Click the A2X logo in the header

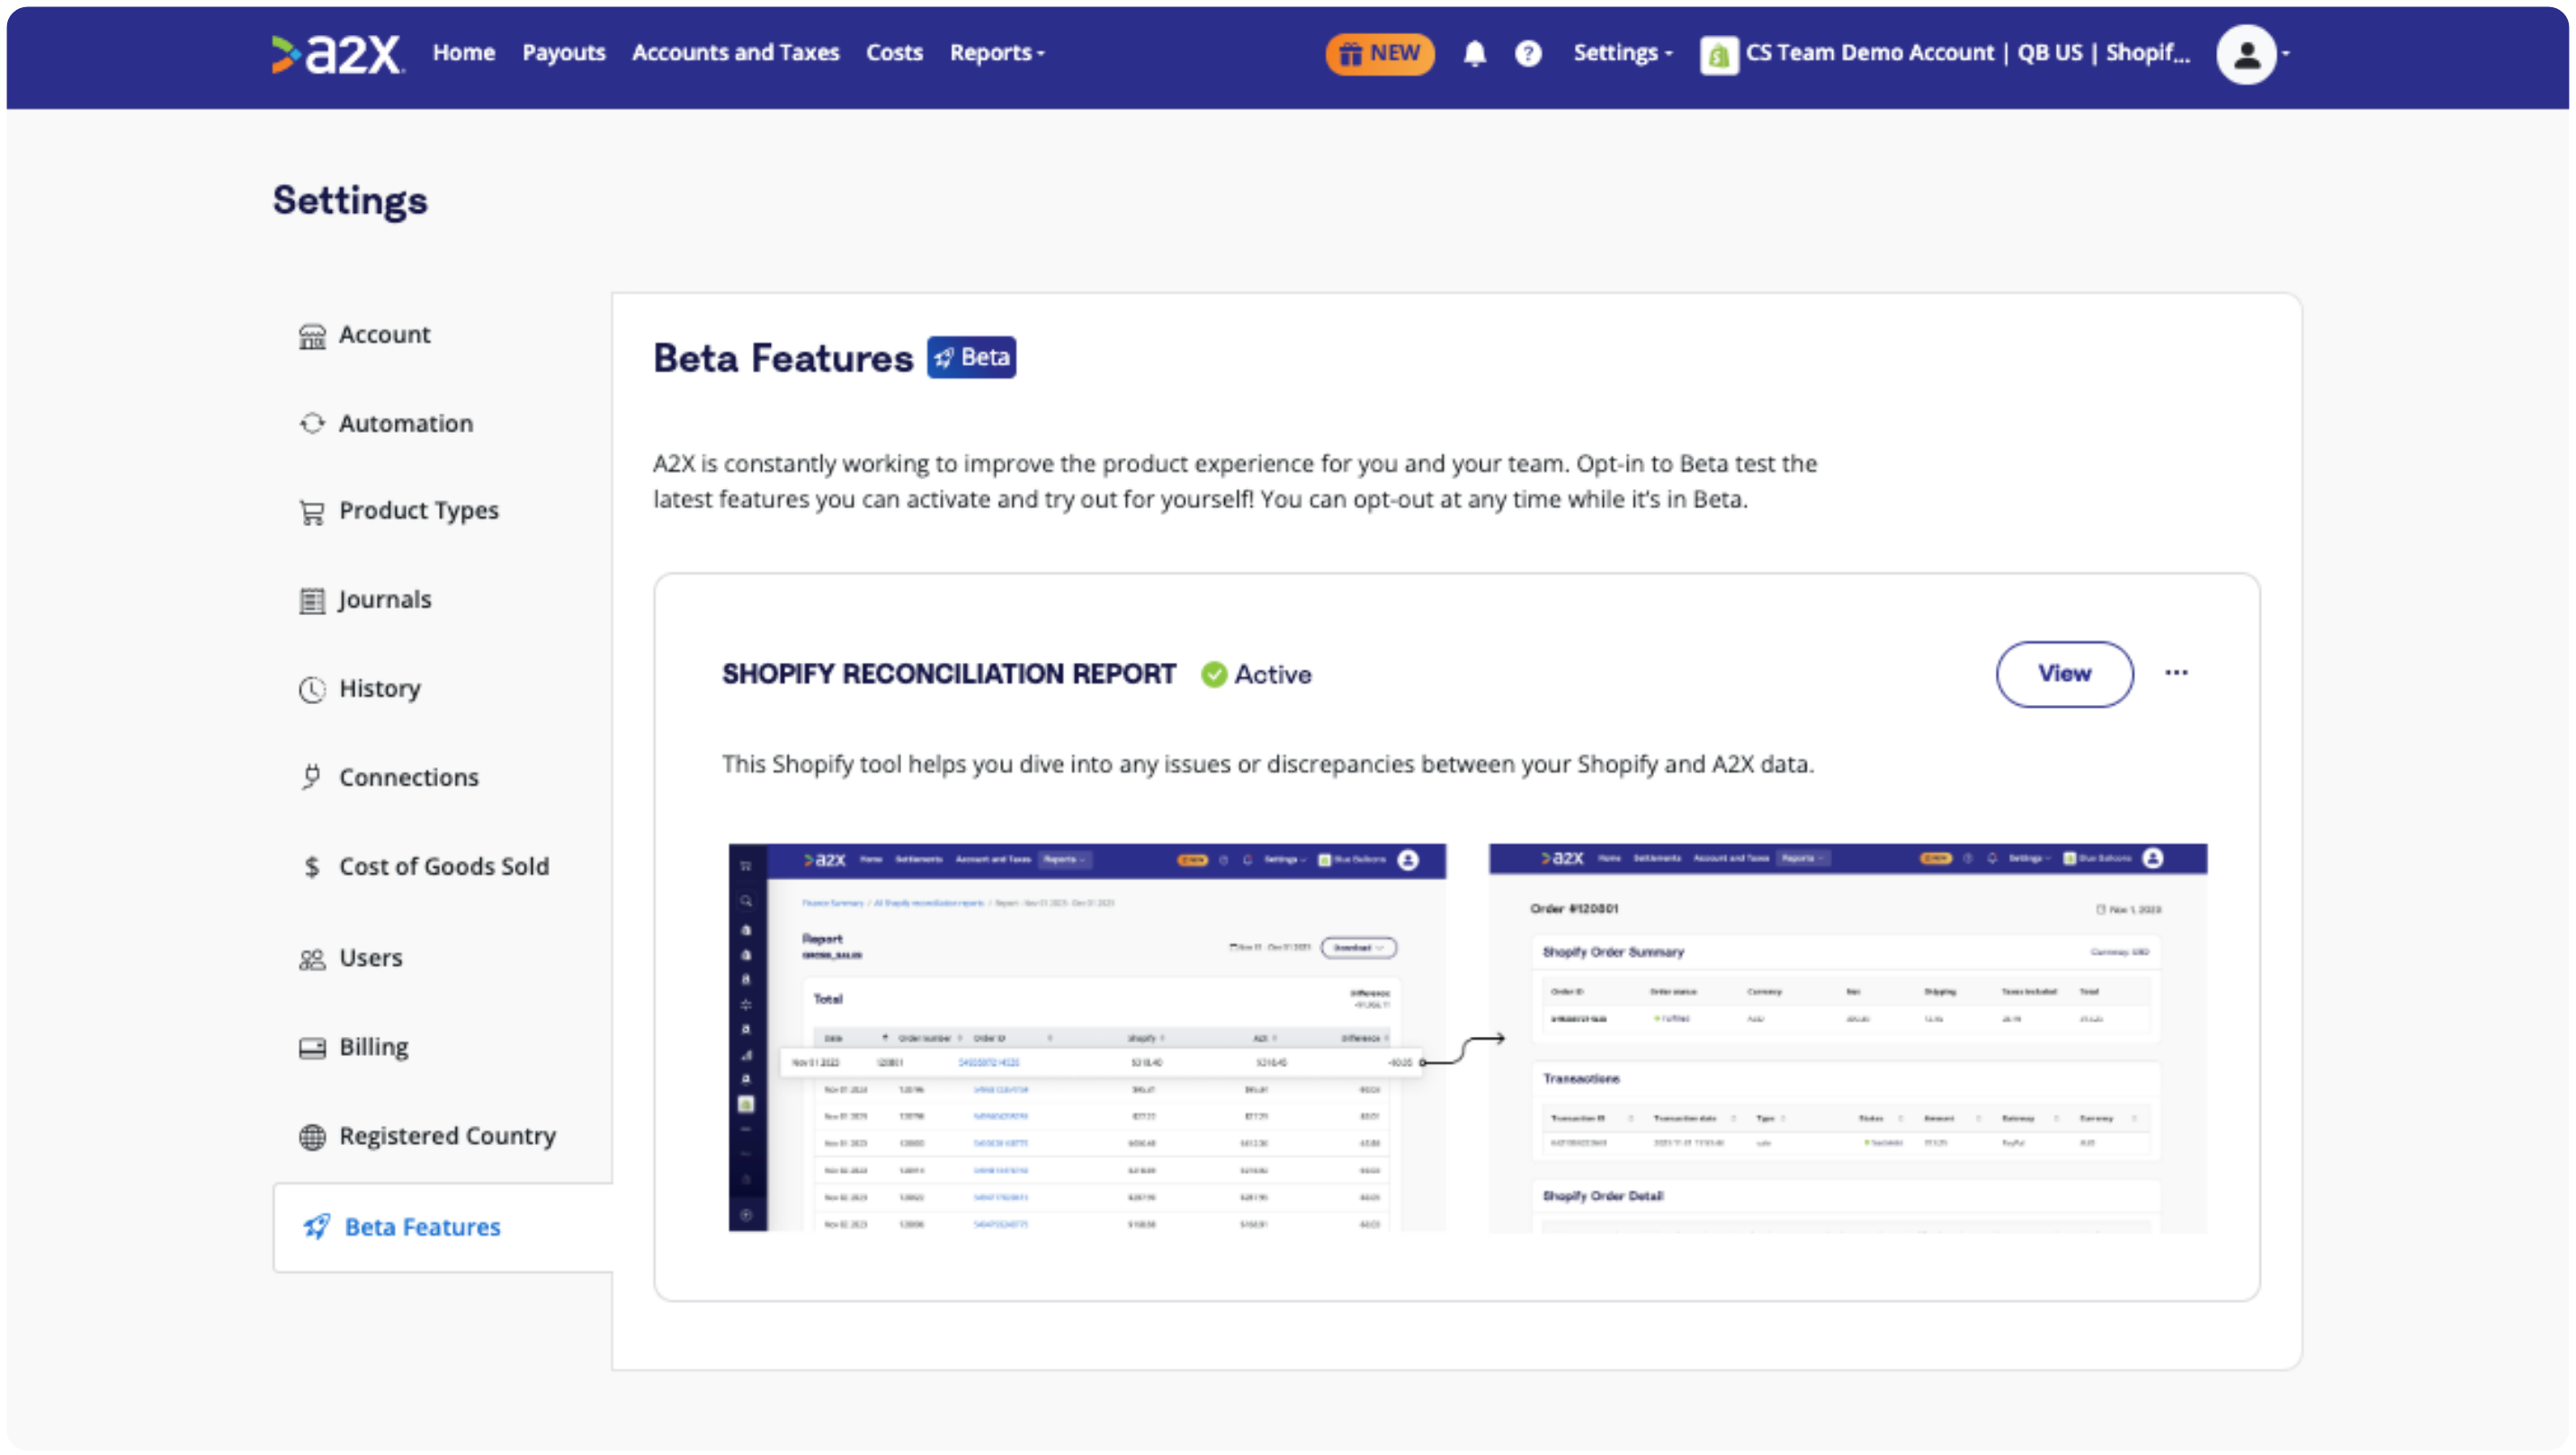[x=338, y=53]
